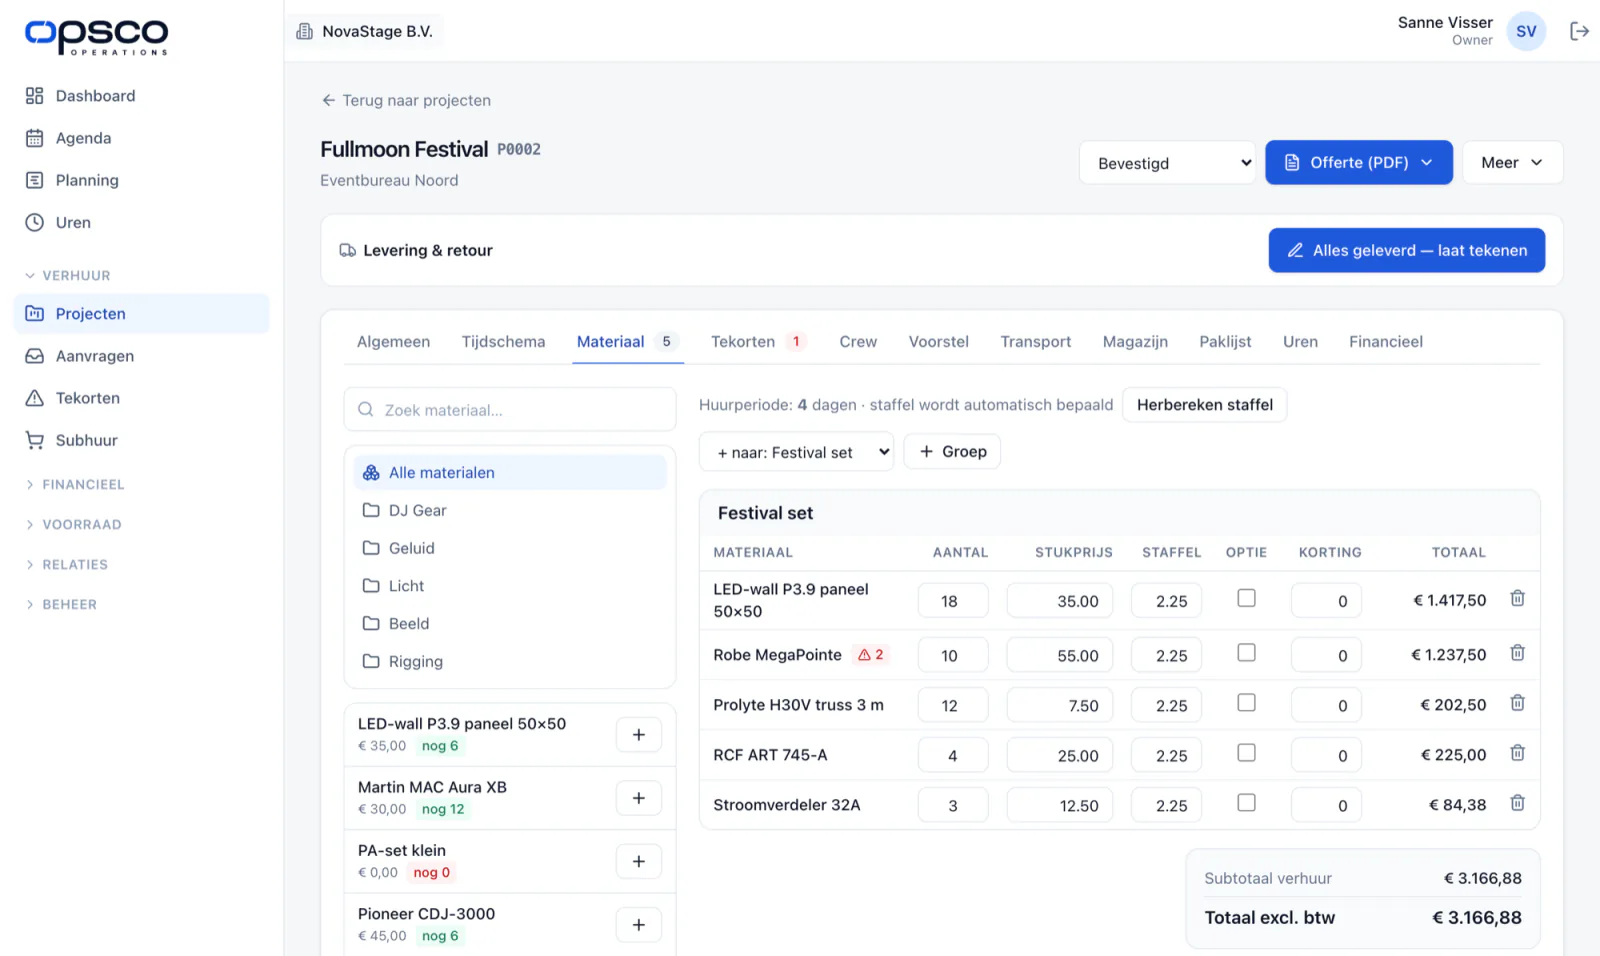Go to Agenda in the sidebar
This screenshot has height=956, width=1600.
click(142, 138)
